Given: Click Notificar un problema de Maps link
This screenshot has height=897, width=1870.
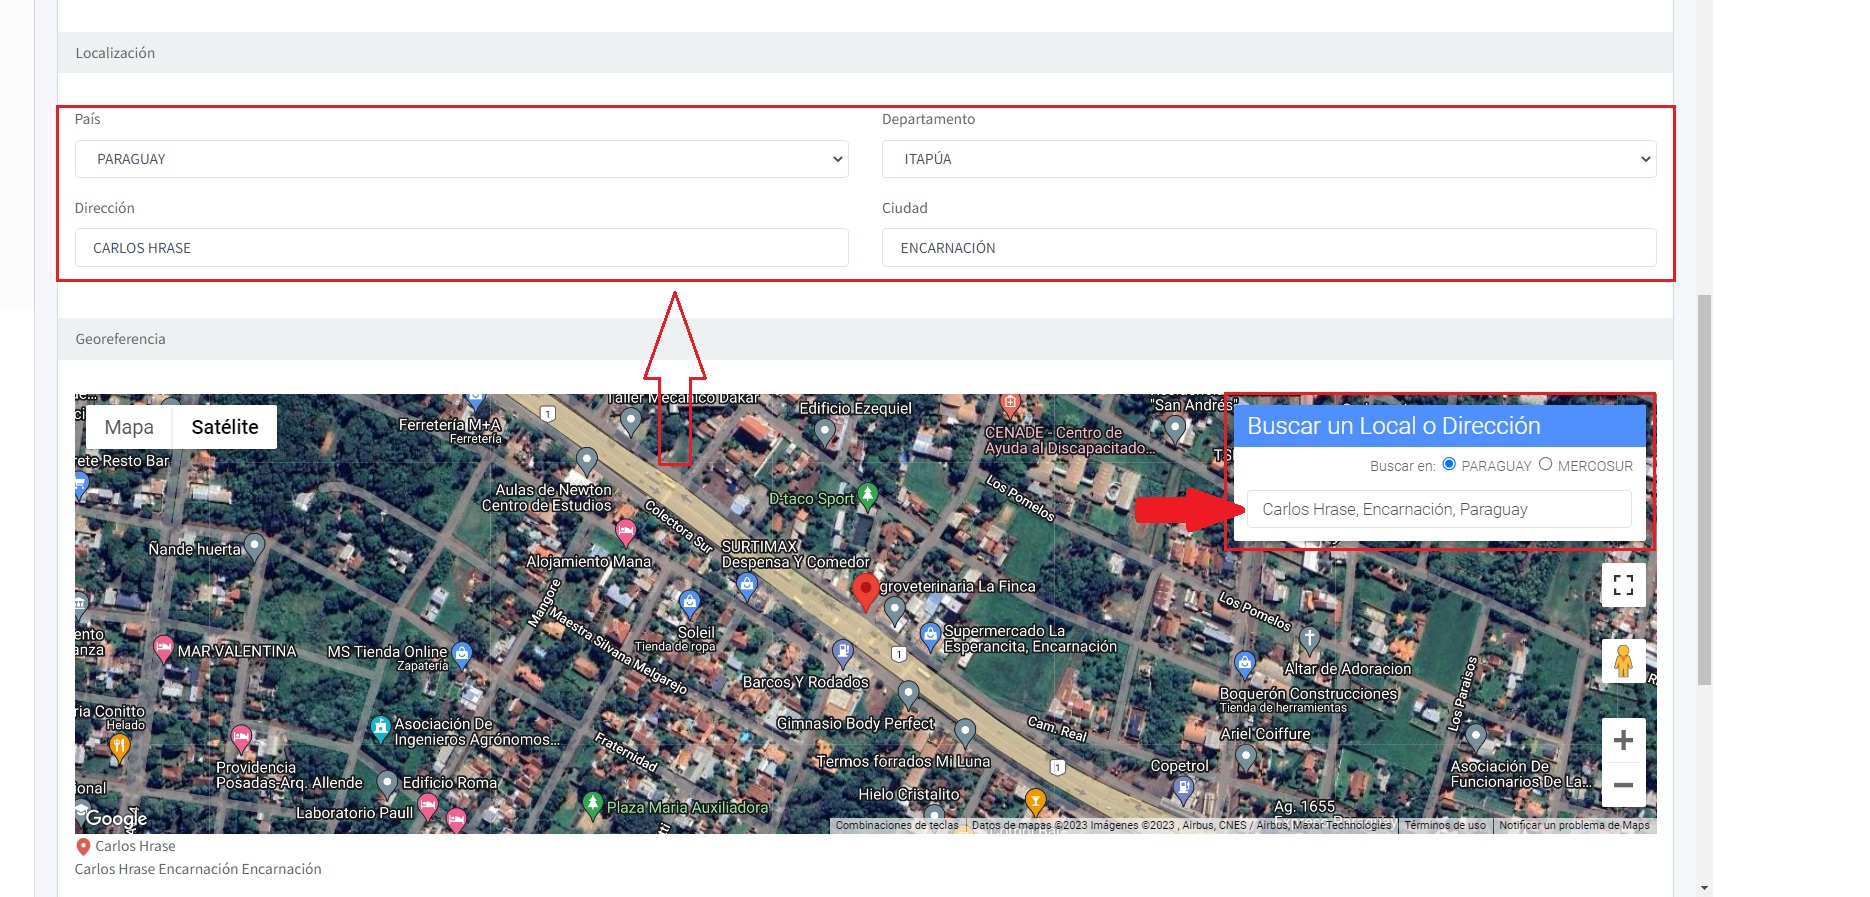Looking at the screenshot, I should (x=1574, y=826).
